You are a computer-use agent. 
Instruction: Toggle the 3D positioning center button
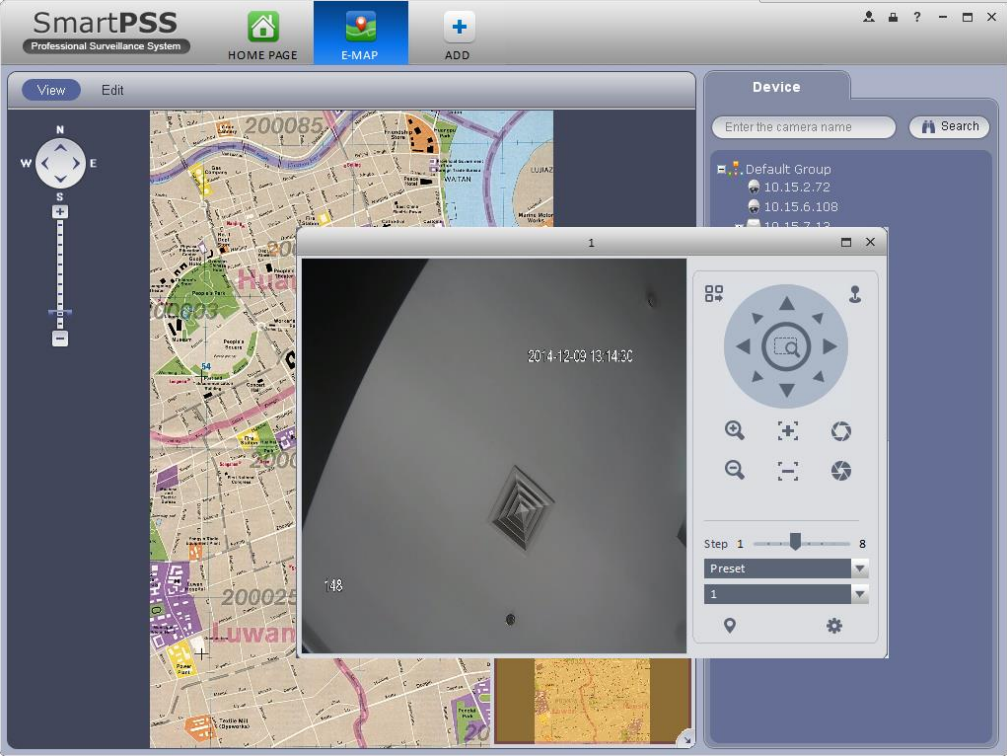tap(786, 347)
